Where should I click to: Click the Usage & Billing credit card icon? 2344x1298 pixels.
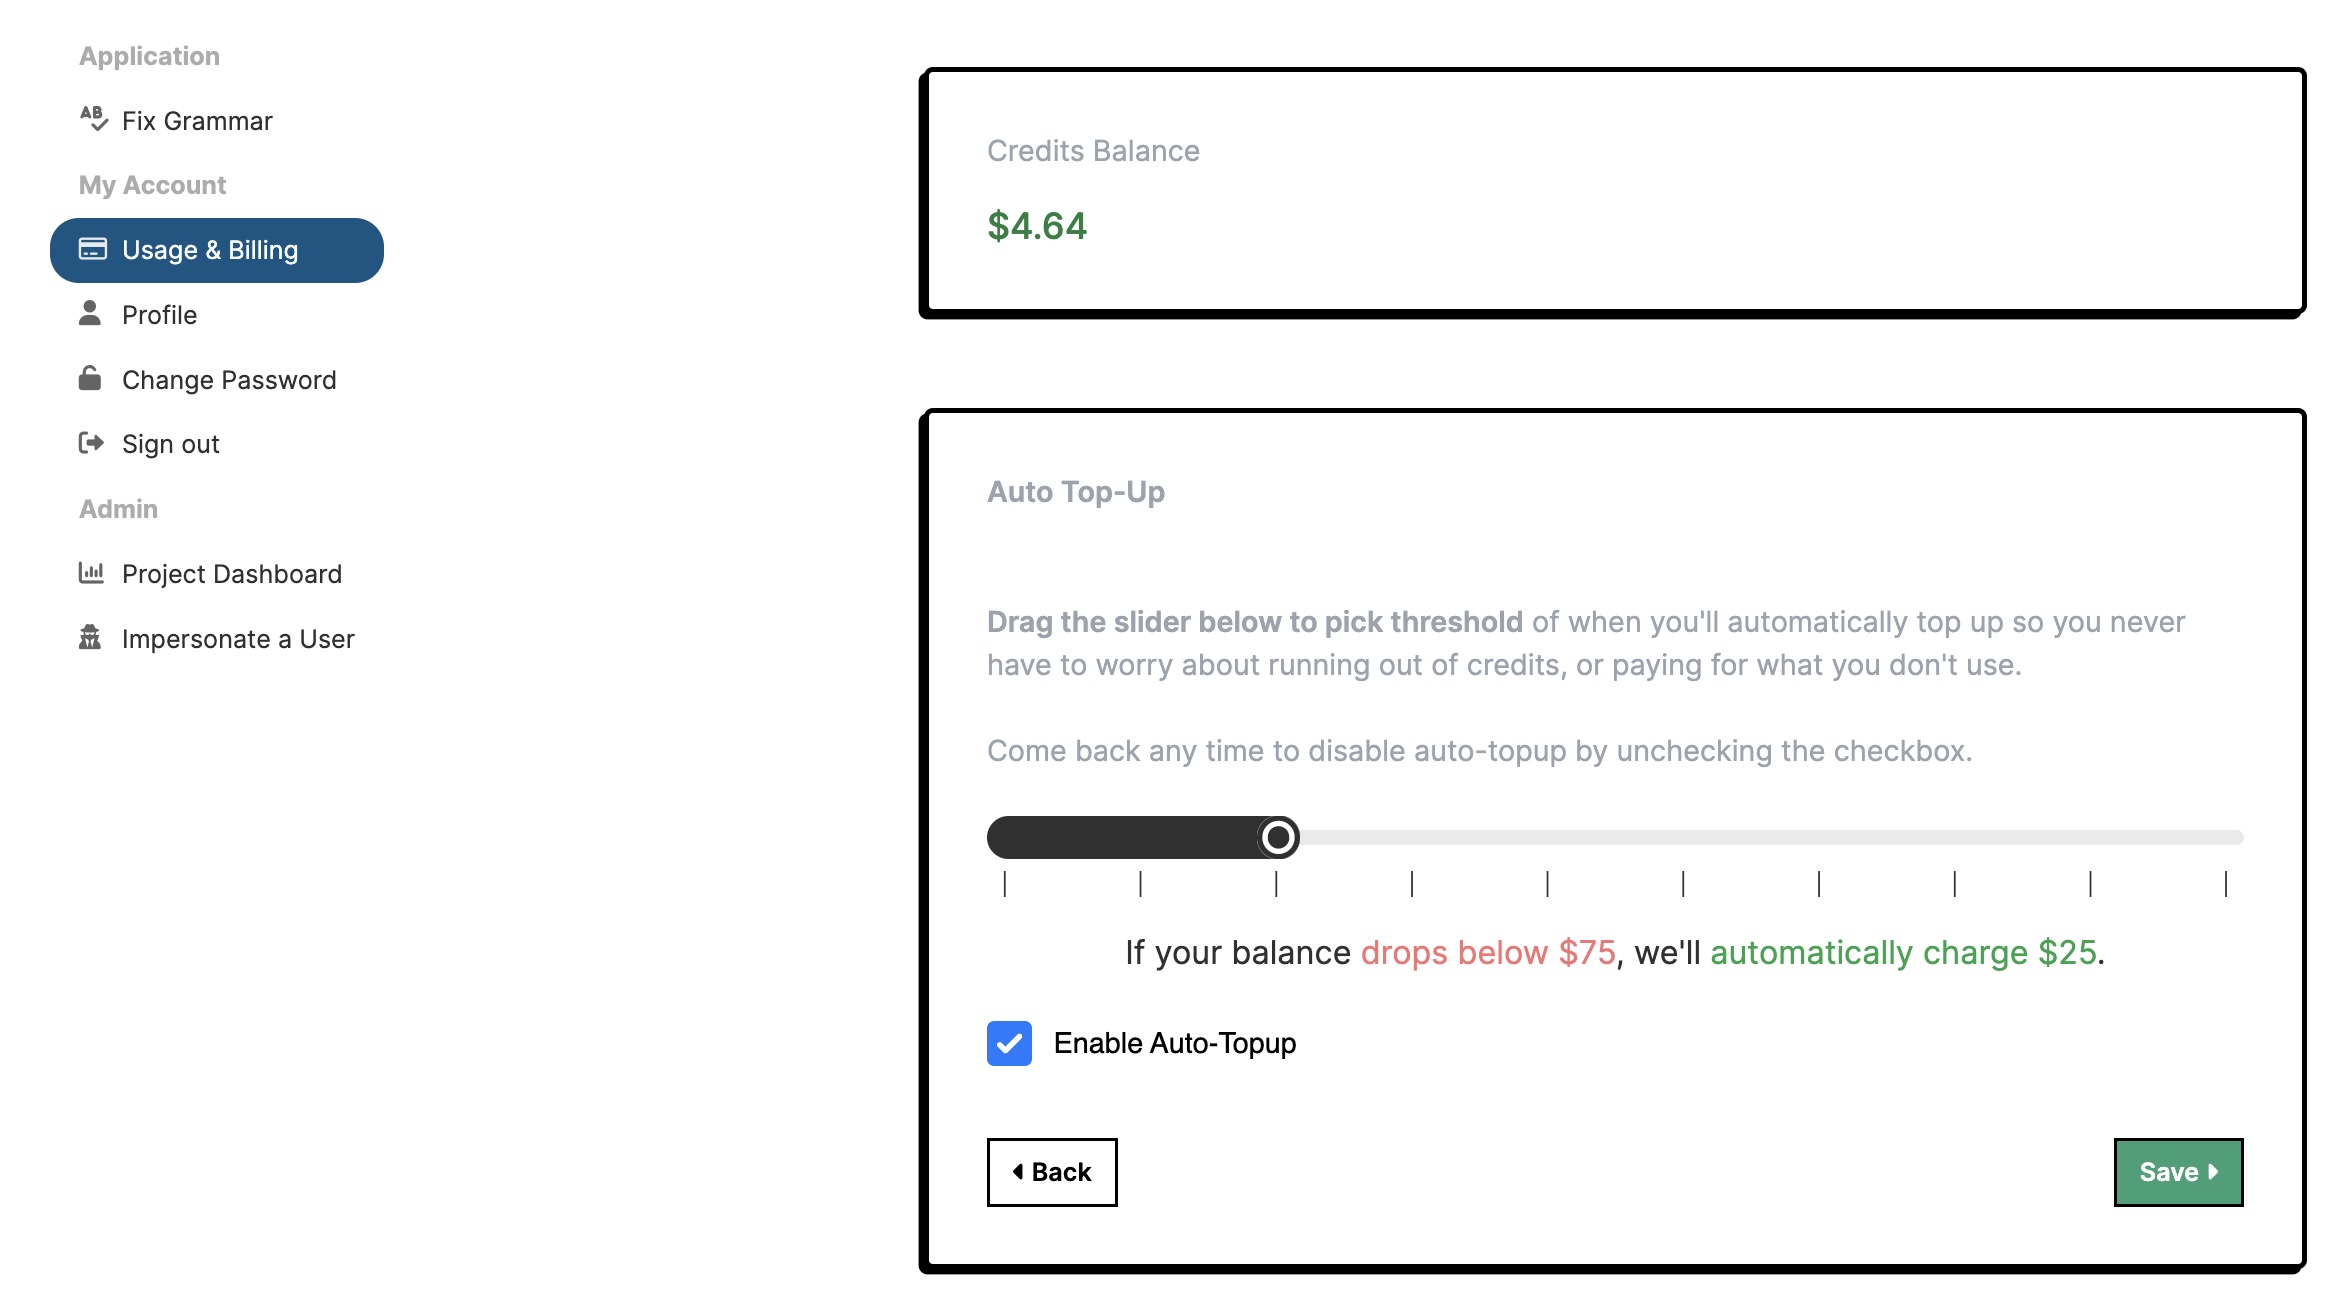pos(93,249)
